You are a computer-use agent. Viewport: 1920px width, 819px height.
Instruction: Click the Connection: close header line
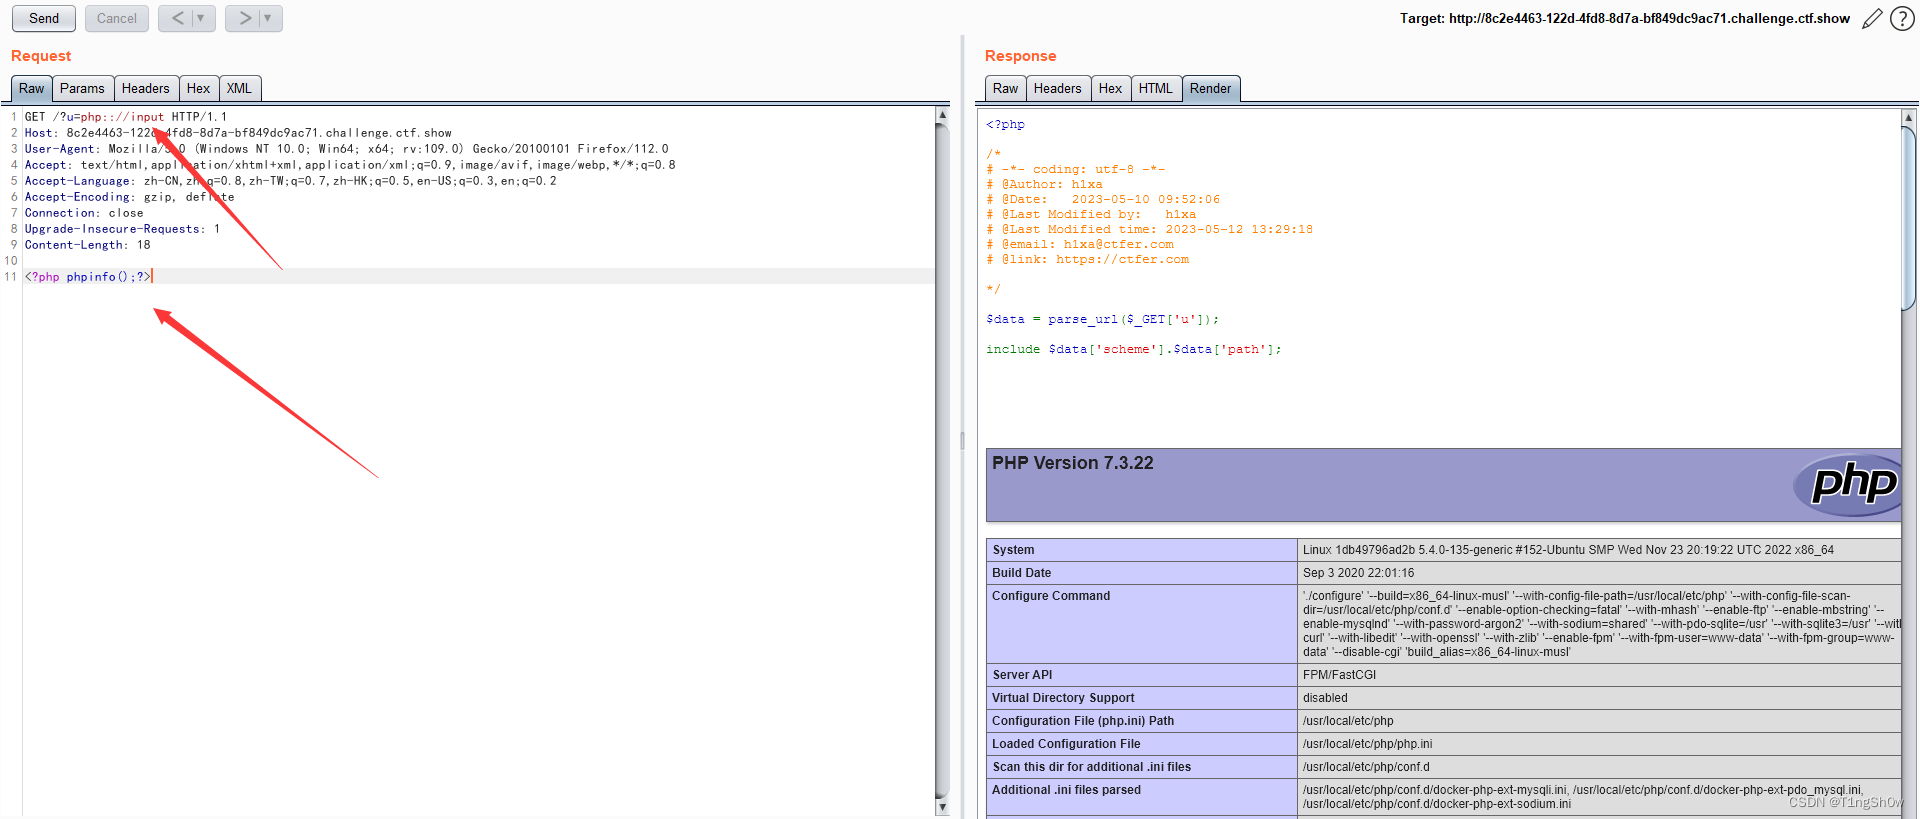(84, 213)
